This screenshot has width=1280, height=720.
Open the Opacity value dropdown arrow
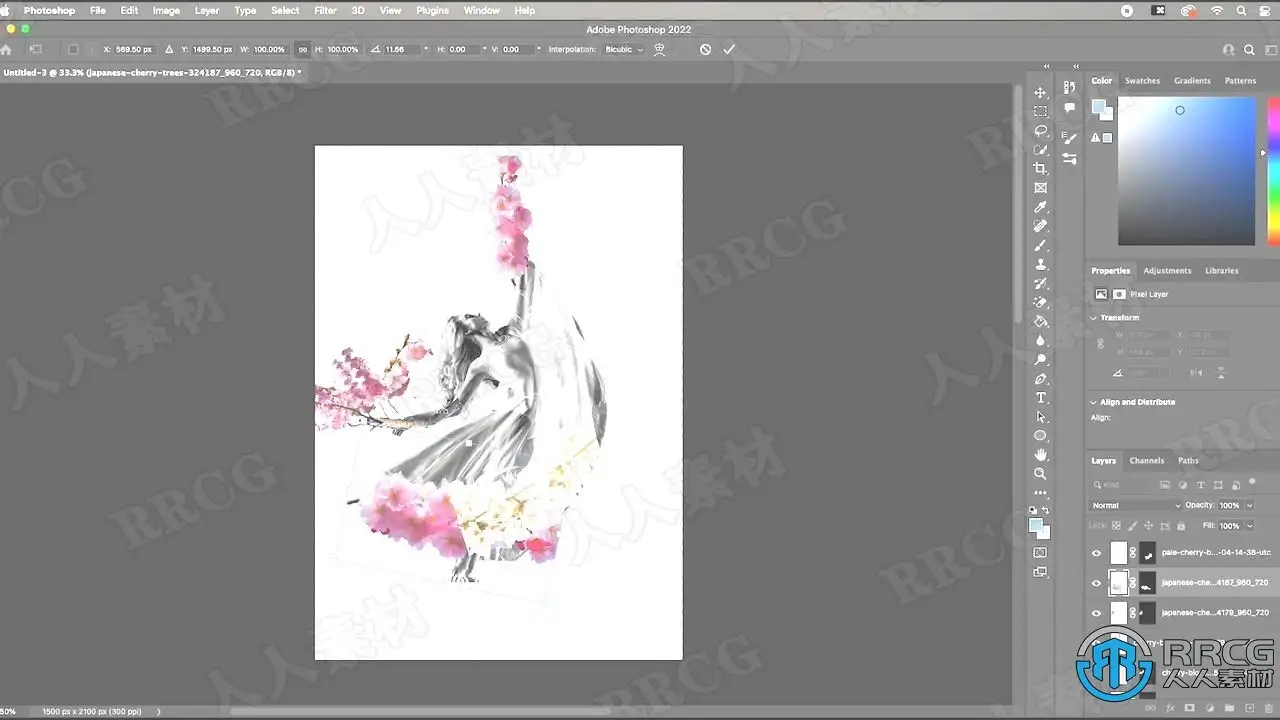click(1249, 506)
